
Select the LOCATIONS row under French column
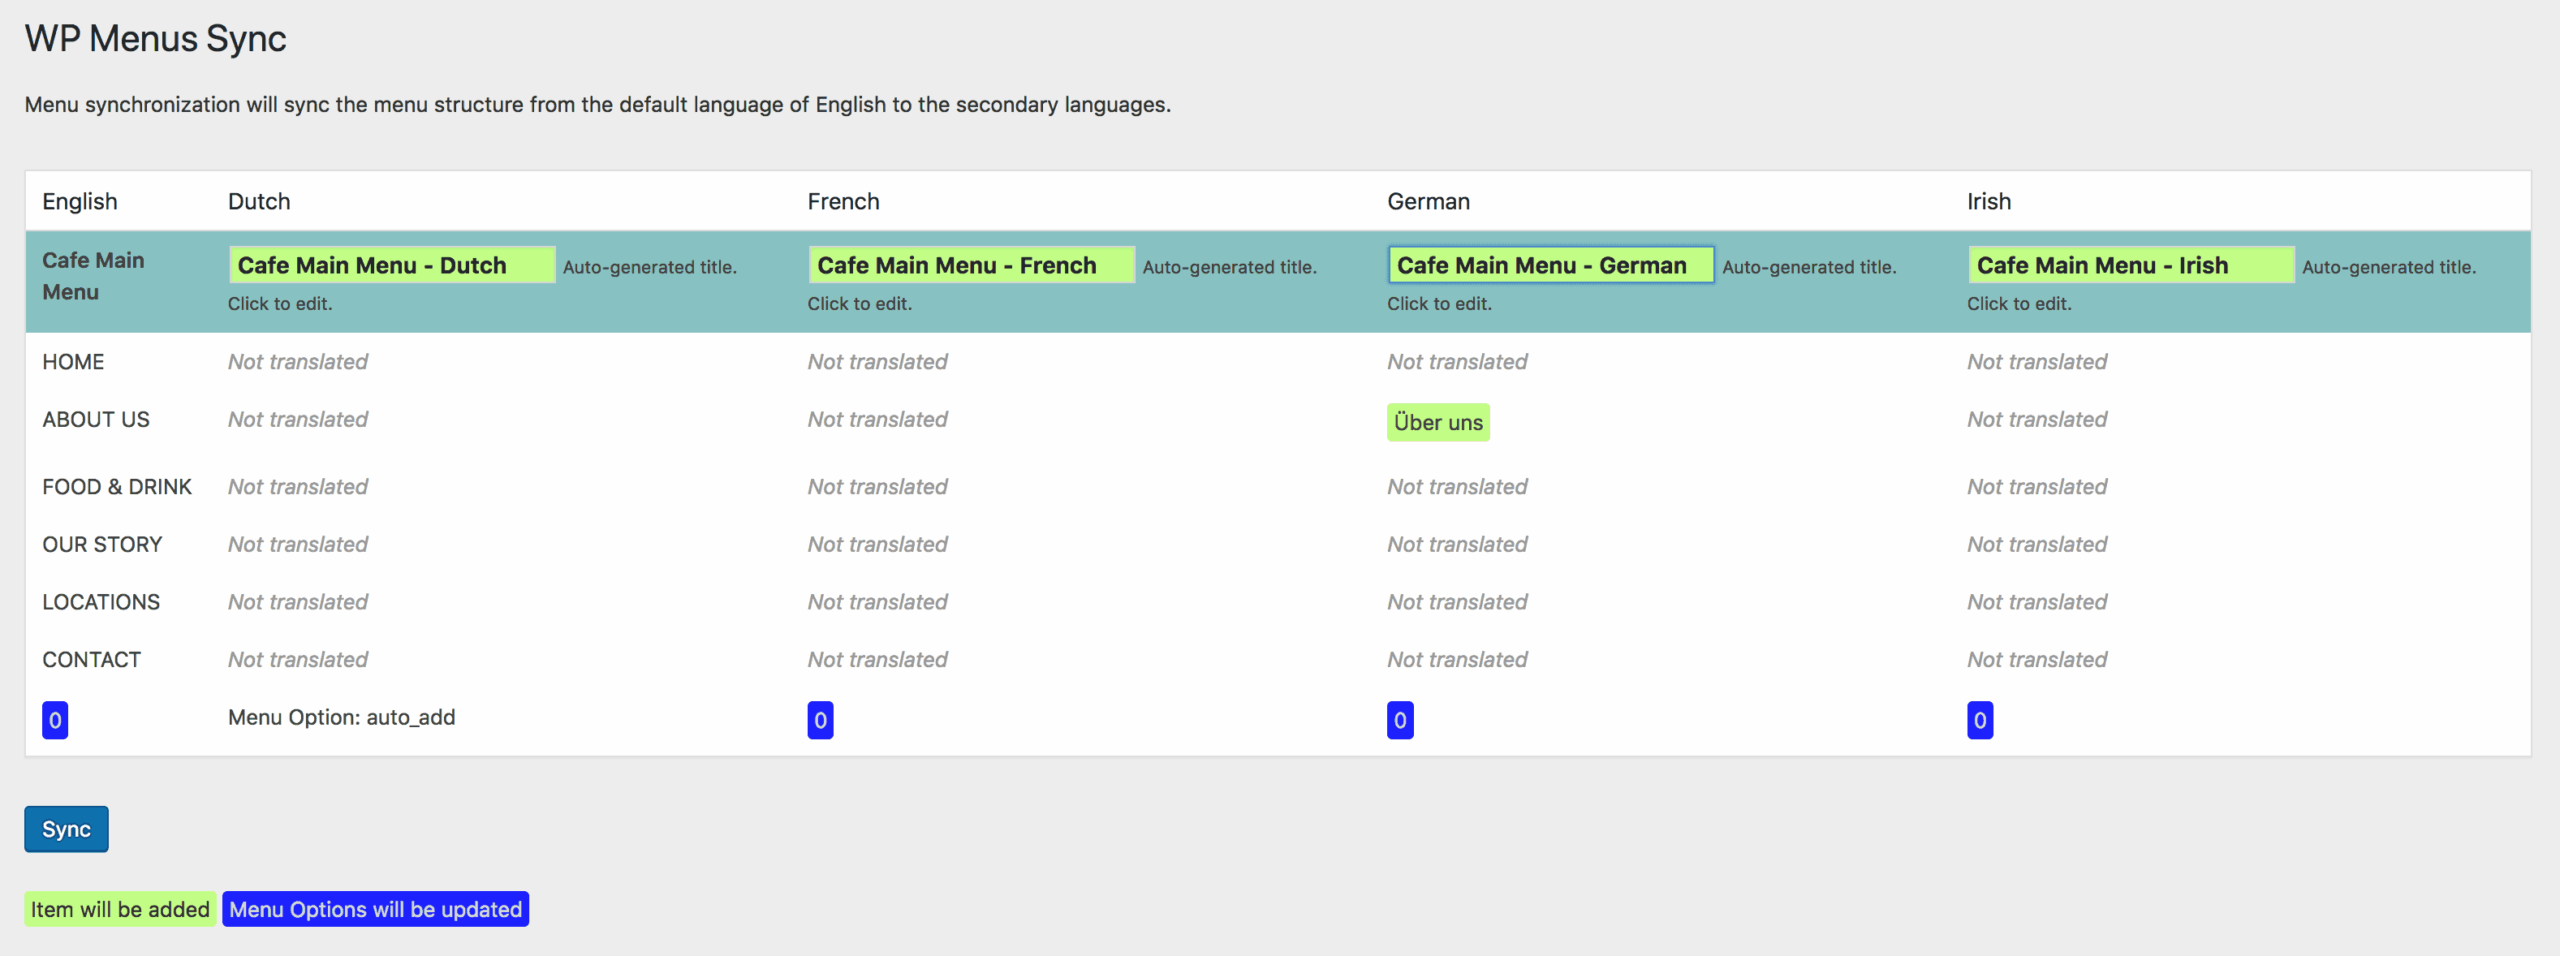click(x=877, y=601)
